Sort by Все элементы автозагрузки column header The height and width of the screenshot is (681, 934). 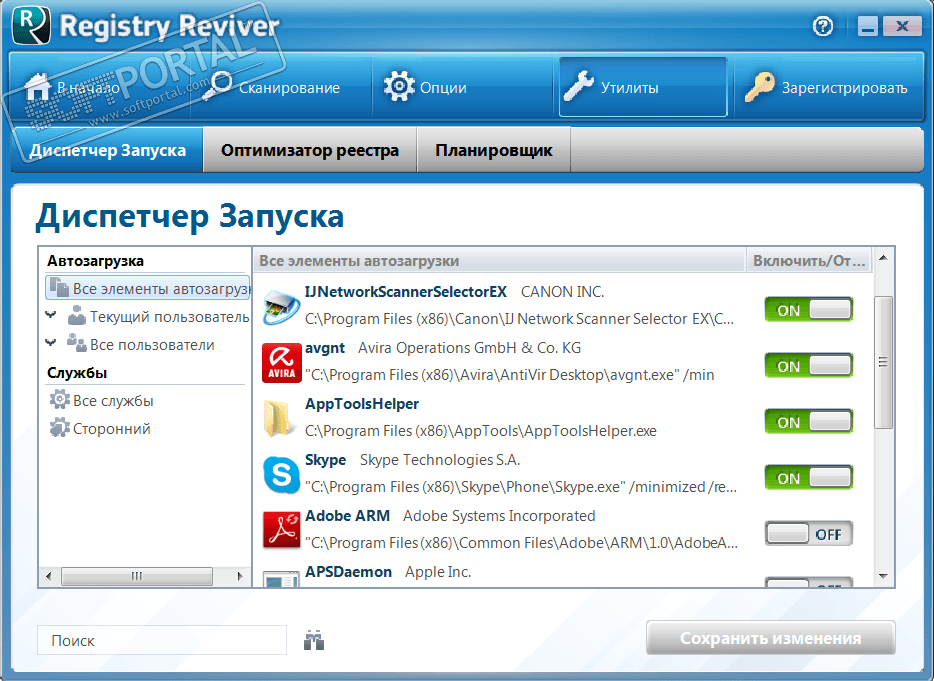pos(499,261)
